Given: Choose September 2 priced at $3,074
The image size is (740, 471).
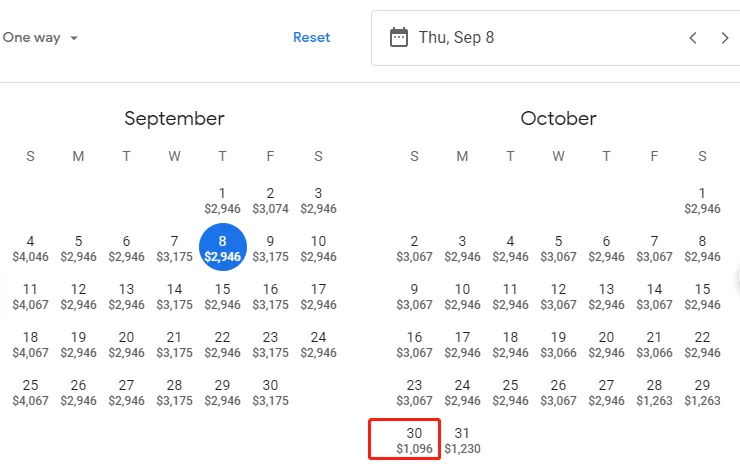Looking at the screenshot, I should click(x=270, y=200).
